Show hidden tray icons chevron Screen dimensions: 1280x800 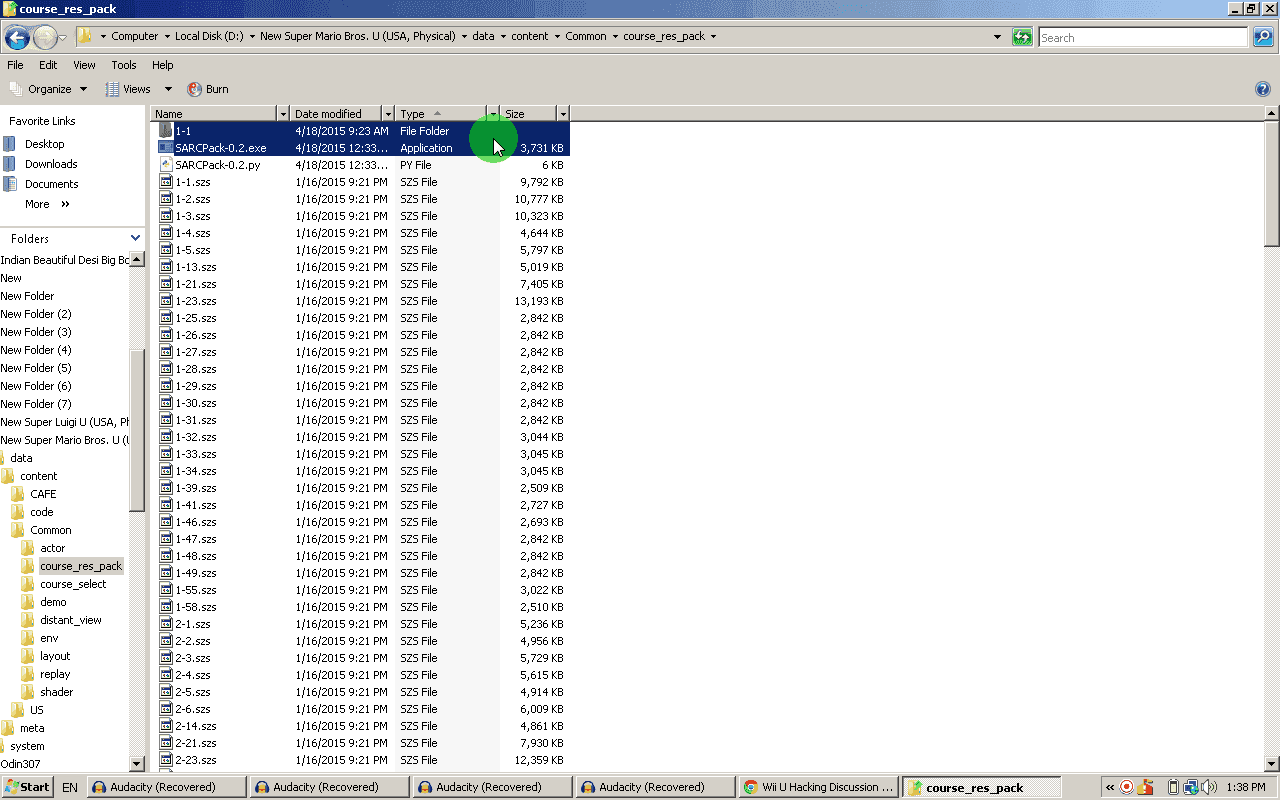(x=1109, y=787)
